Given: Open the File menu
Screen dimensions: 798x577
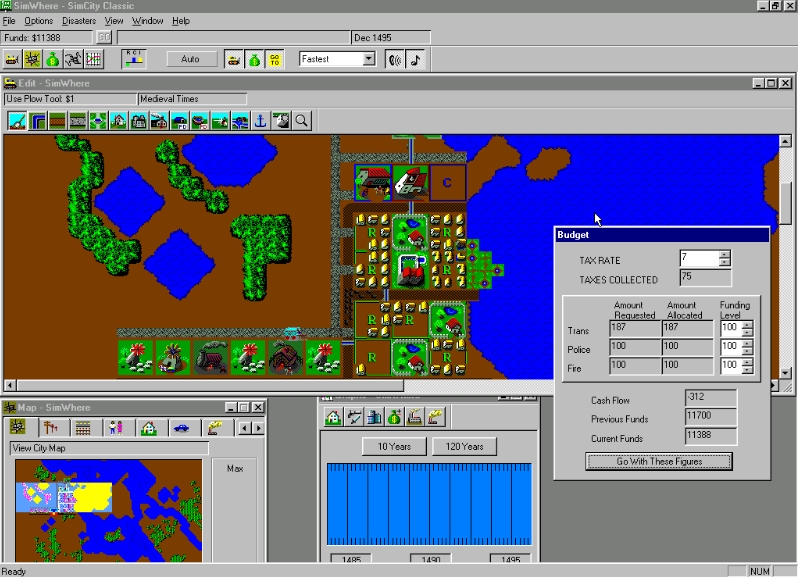Looking at the screenshot, I should point(9,21).
